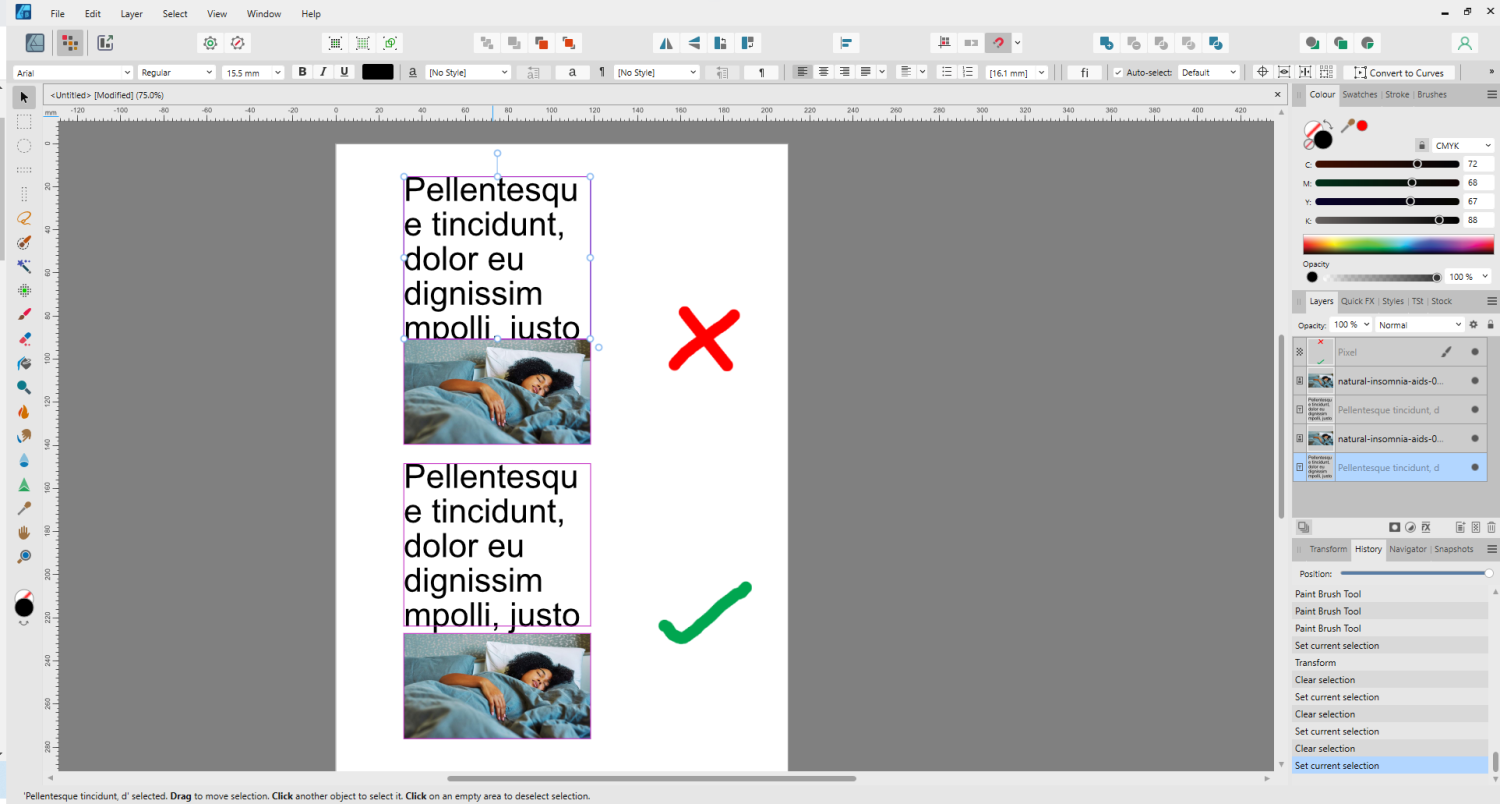Open the account profile icon
Image resolution: width=1500 pixels, height=804 pixels.
click(x=1464, y=43)
